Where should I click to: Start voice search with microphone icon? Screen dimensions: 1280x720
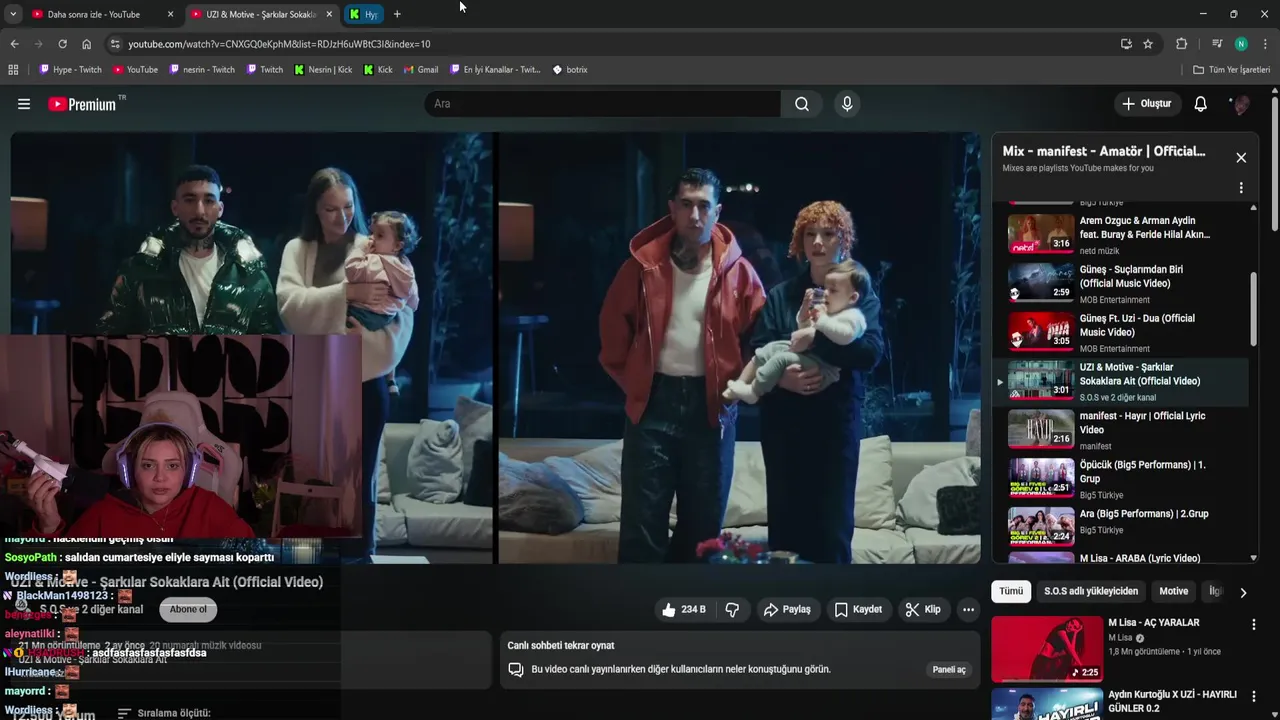[x=847, y=104]
